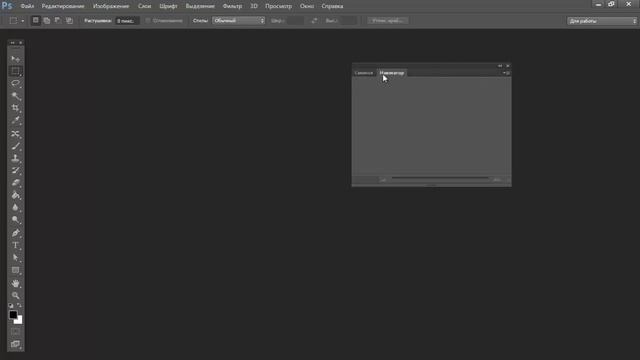
Task: Open the Навигатор panel options menu
Action: click(507, 73)
